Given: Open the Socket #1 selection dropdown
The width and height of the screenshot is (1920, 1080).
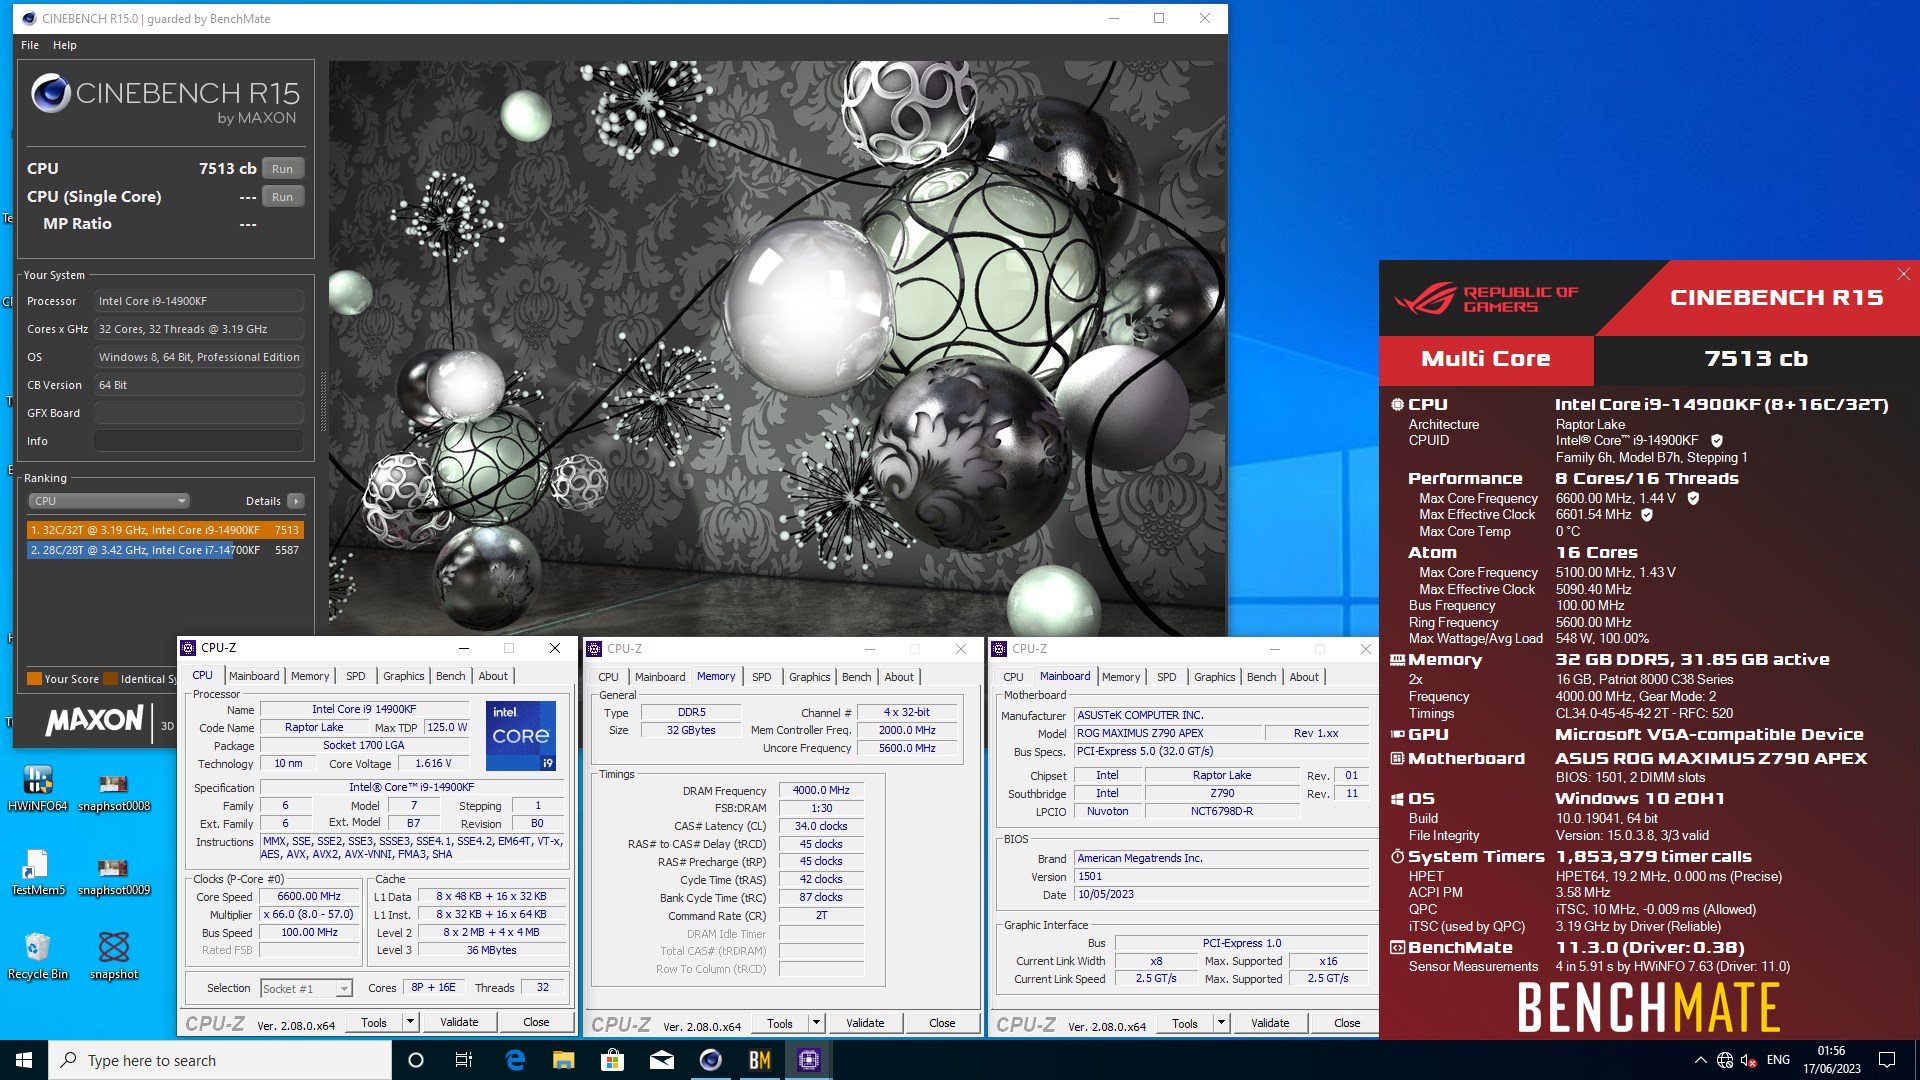Looking at the screenshot, I should click(x=306, y=988).
